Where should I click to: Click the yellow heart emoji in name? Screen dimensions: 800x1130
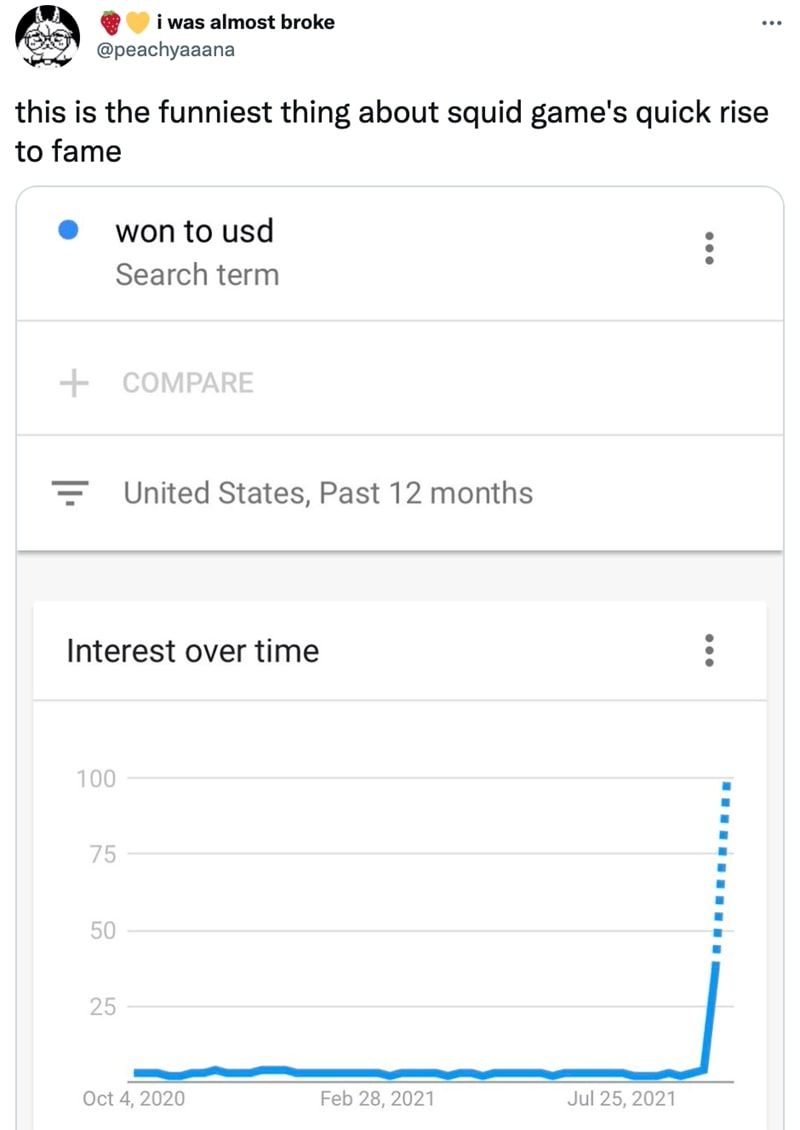(x=137, y=22)
